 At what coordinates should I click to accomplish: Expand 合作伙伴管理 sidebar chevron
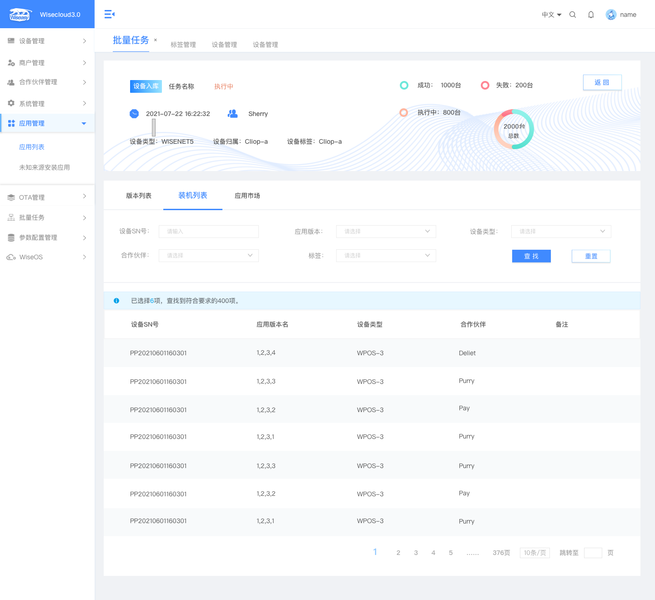point(84,82)
